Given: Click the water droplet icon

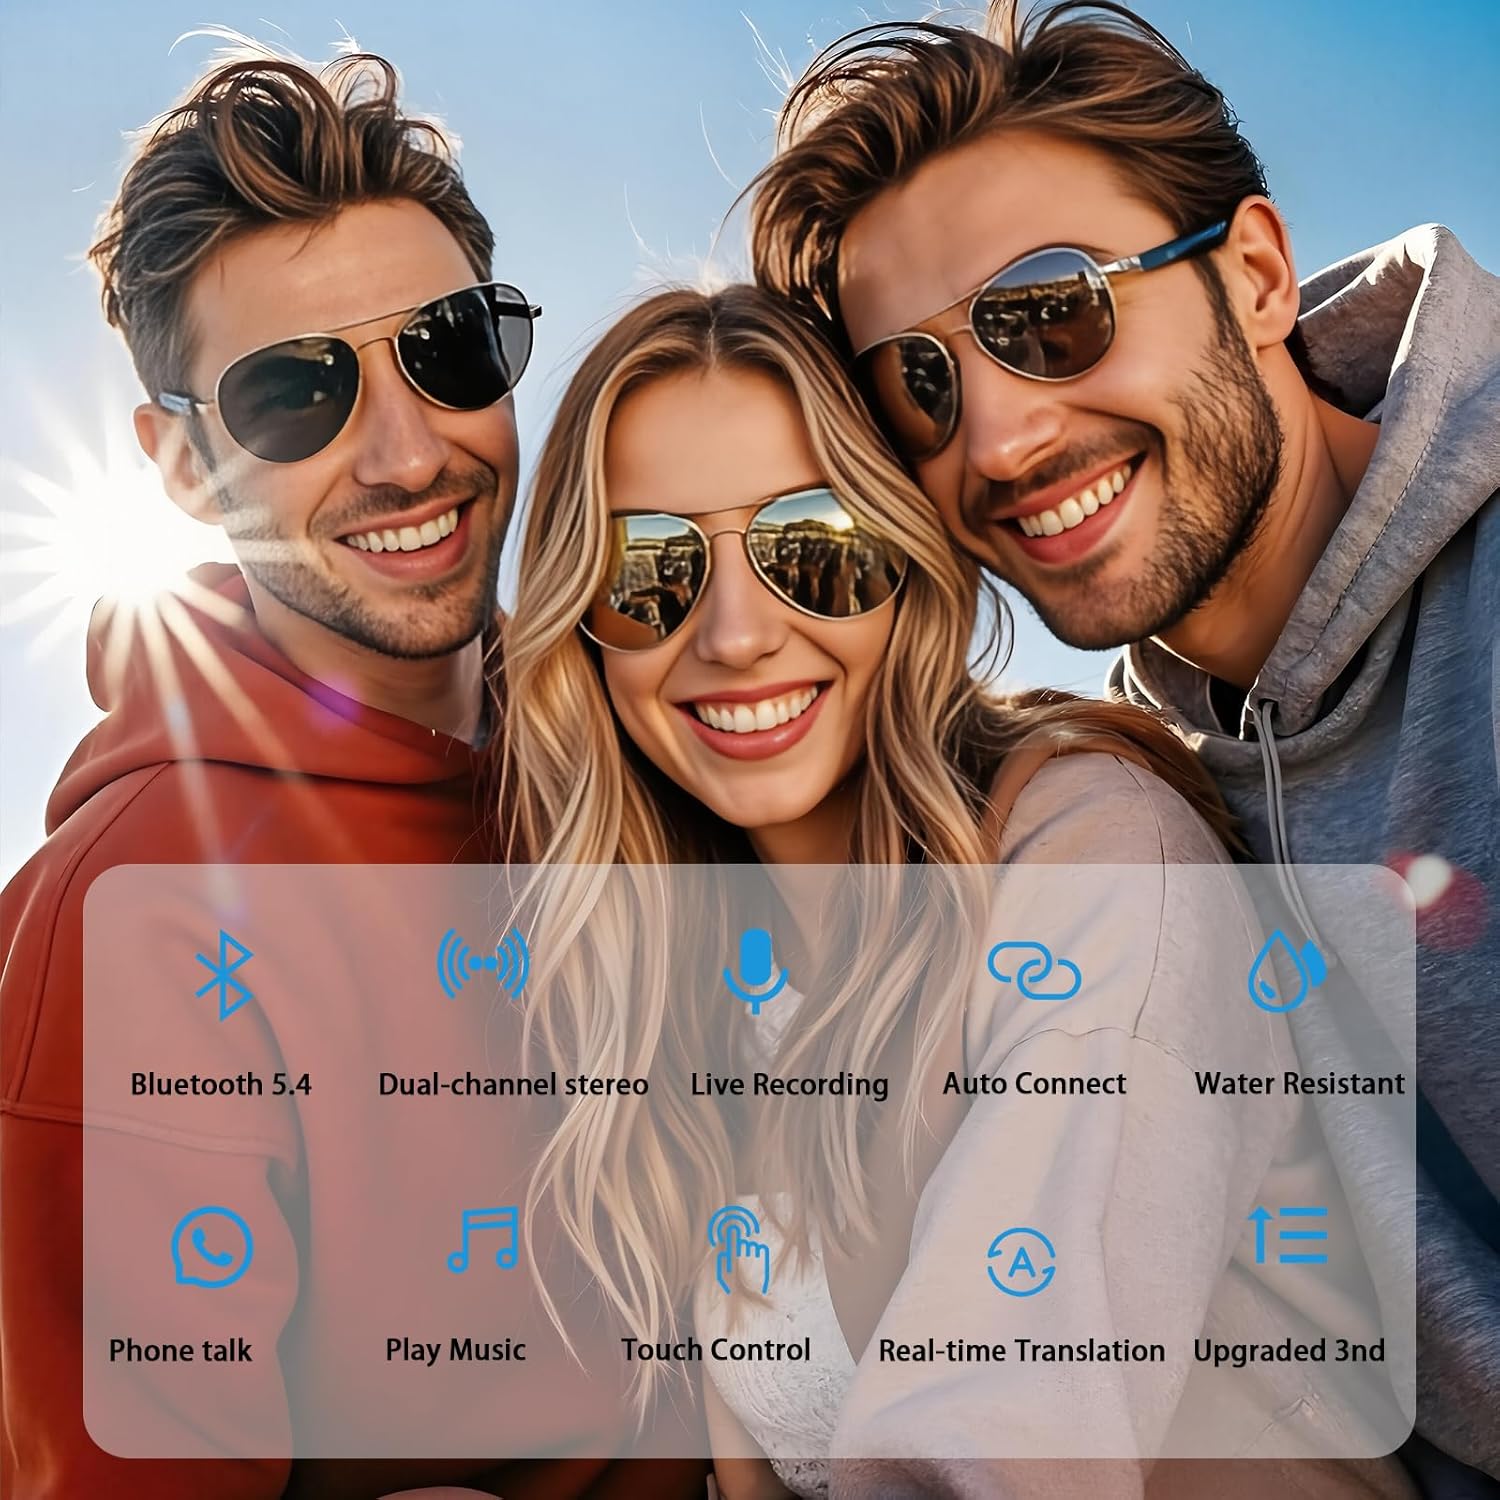Looking at the screenshot, I should (x=1287, y=970).
